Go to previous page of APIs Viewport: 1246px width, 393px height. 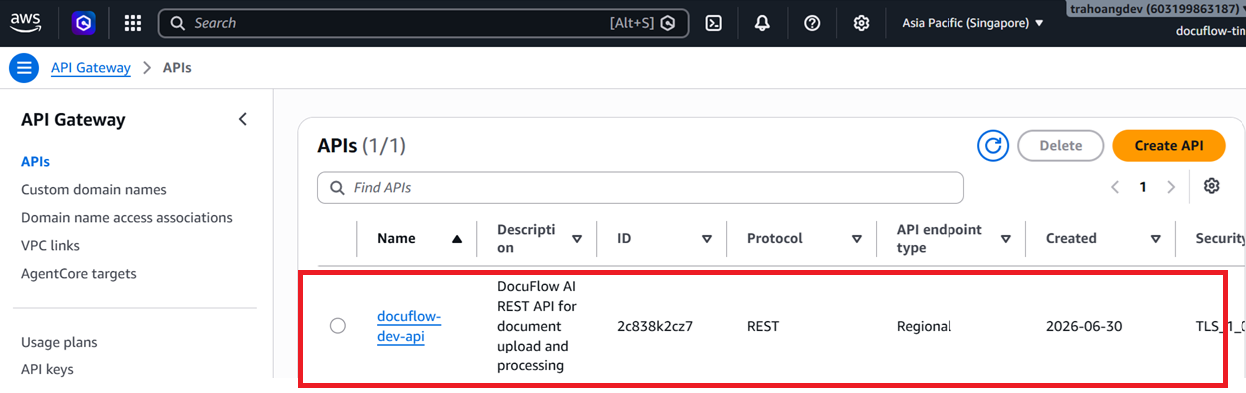(x=1114, y=187)
